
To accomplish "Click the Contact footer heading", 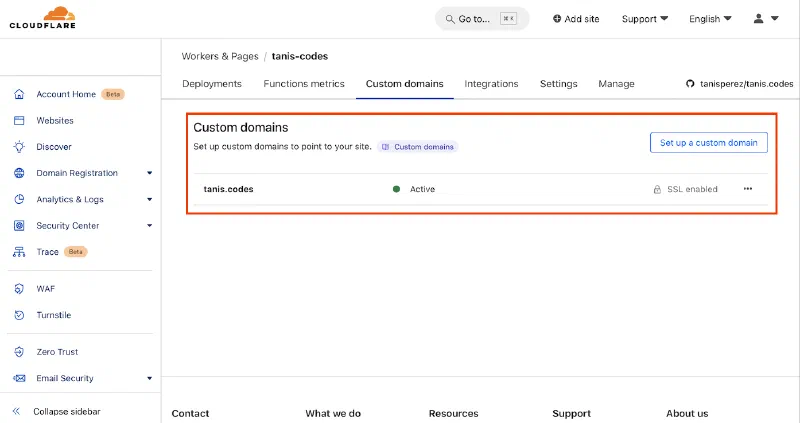I will 190,413.
